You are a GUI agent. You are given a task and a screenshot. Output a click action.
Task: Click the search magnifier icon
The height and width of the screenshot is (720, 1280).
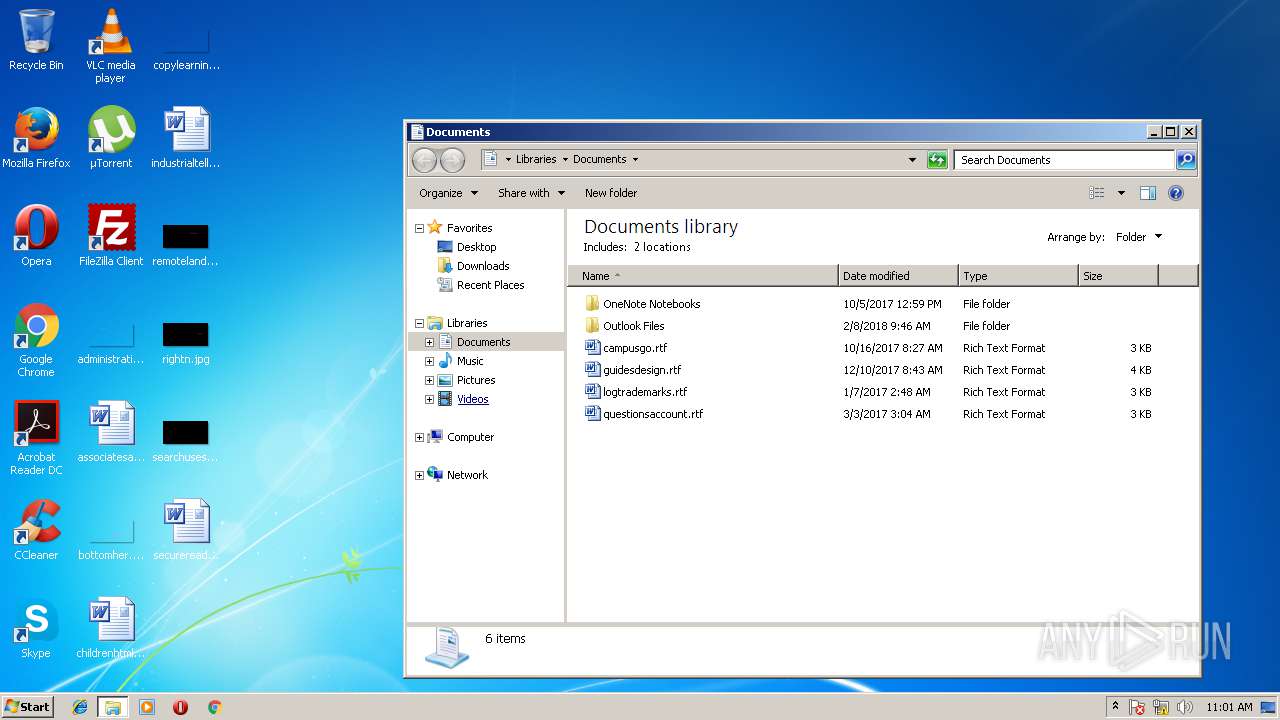1185,160
